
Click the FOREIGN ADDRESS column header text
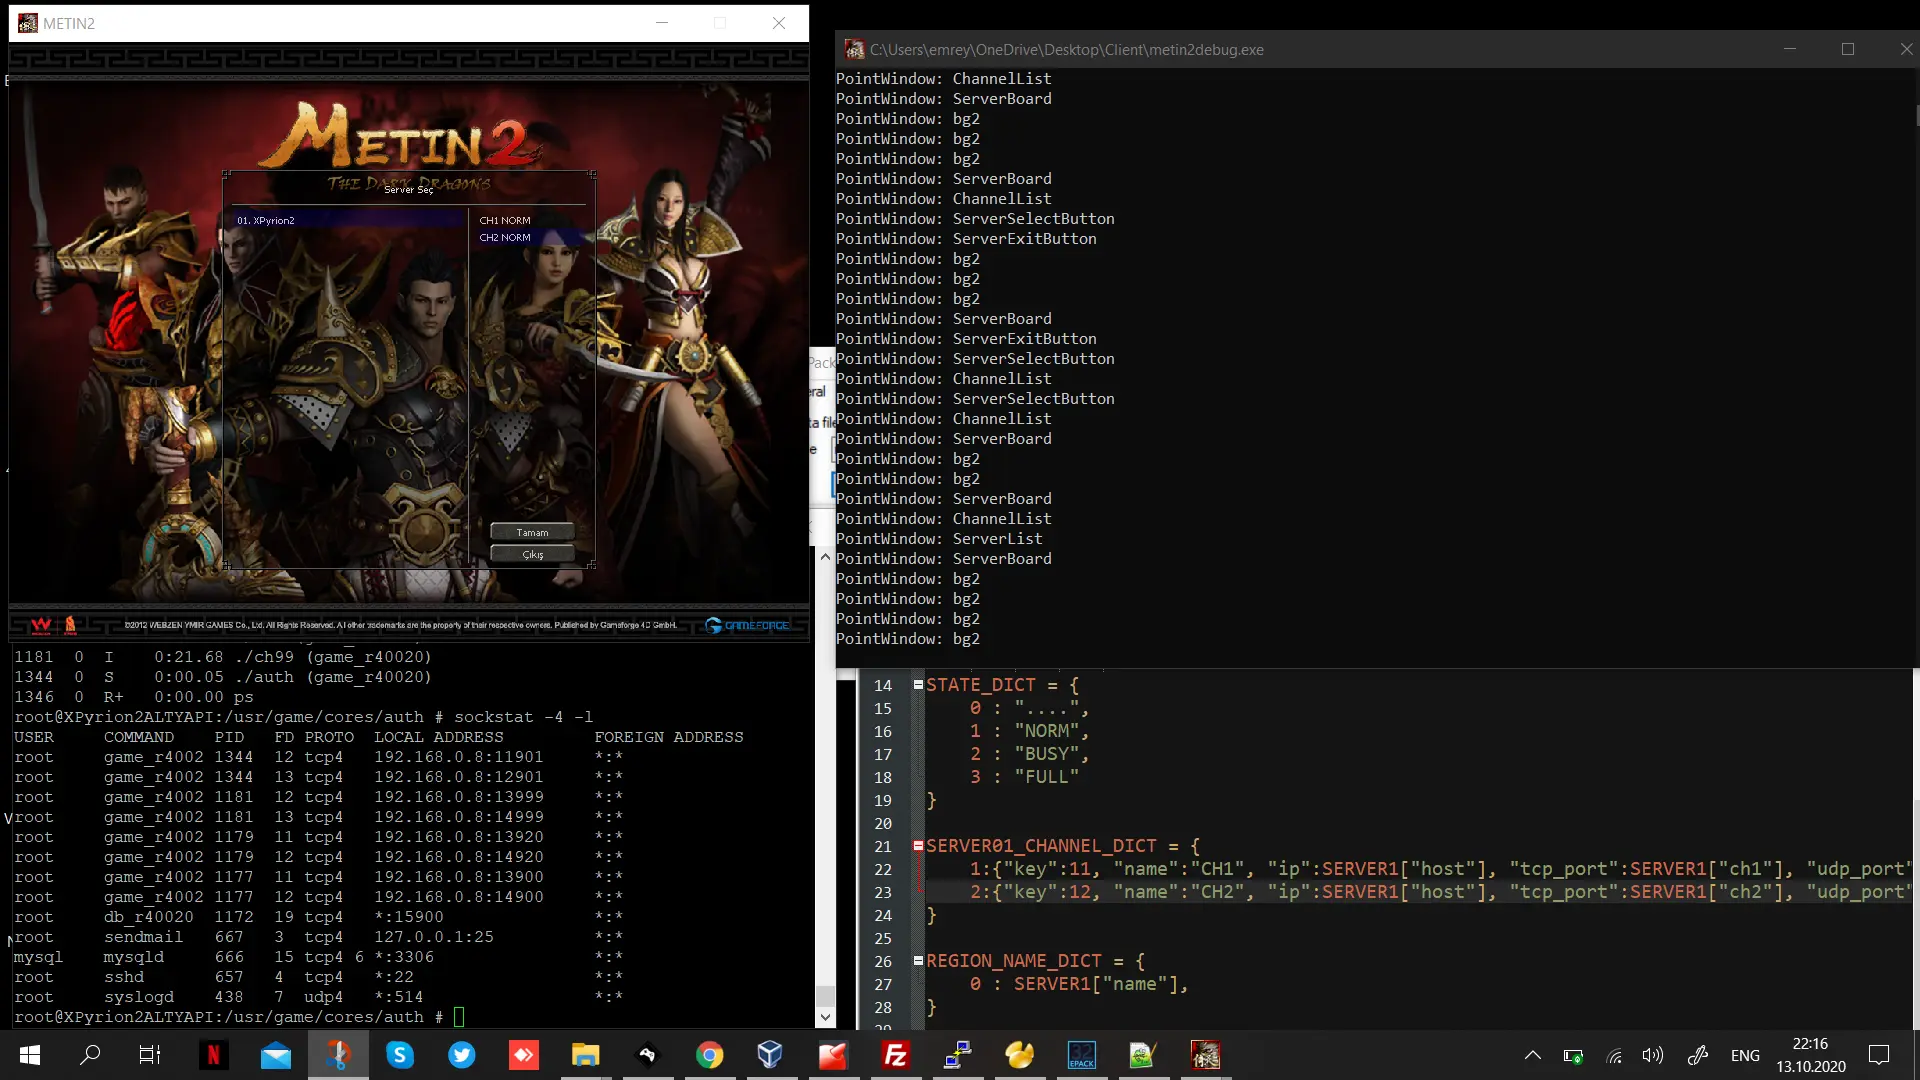tap(669, 737)
